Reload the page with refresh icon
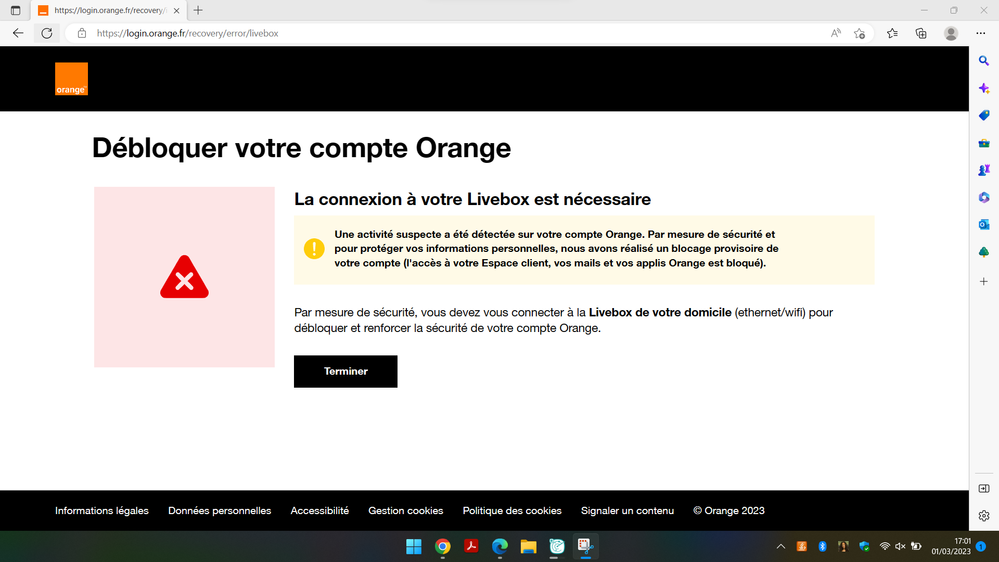This screenshot has height=562, width=999. coord(47,33)
